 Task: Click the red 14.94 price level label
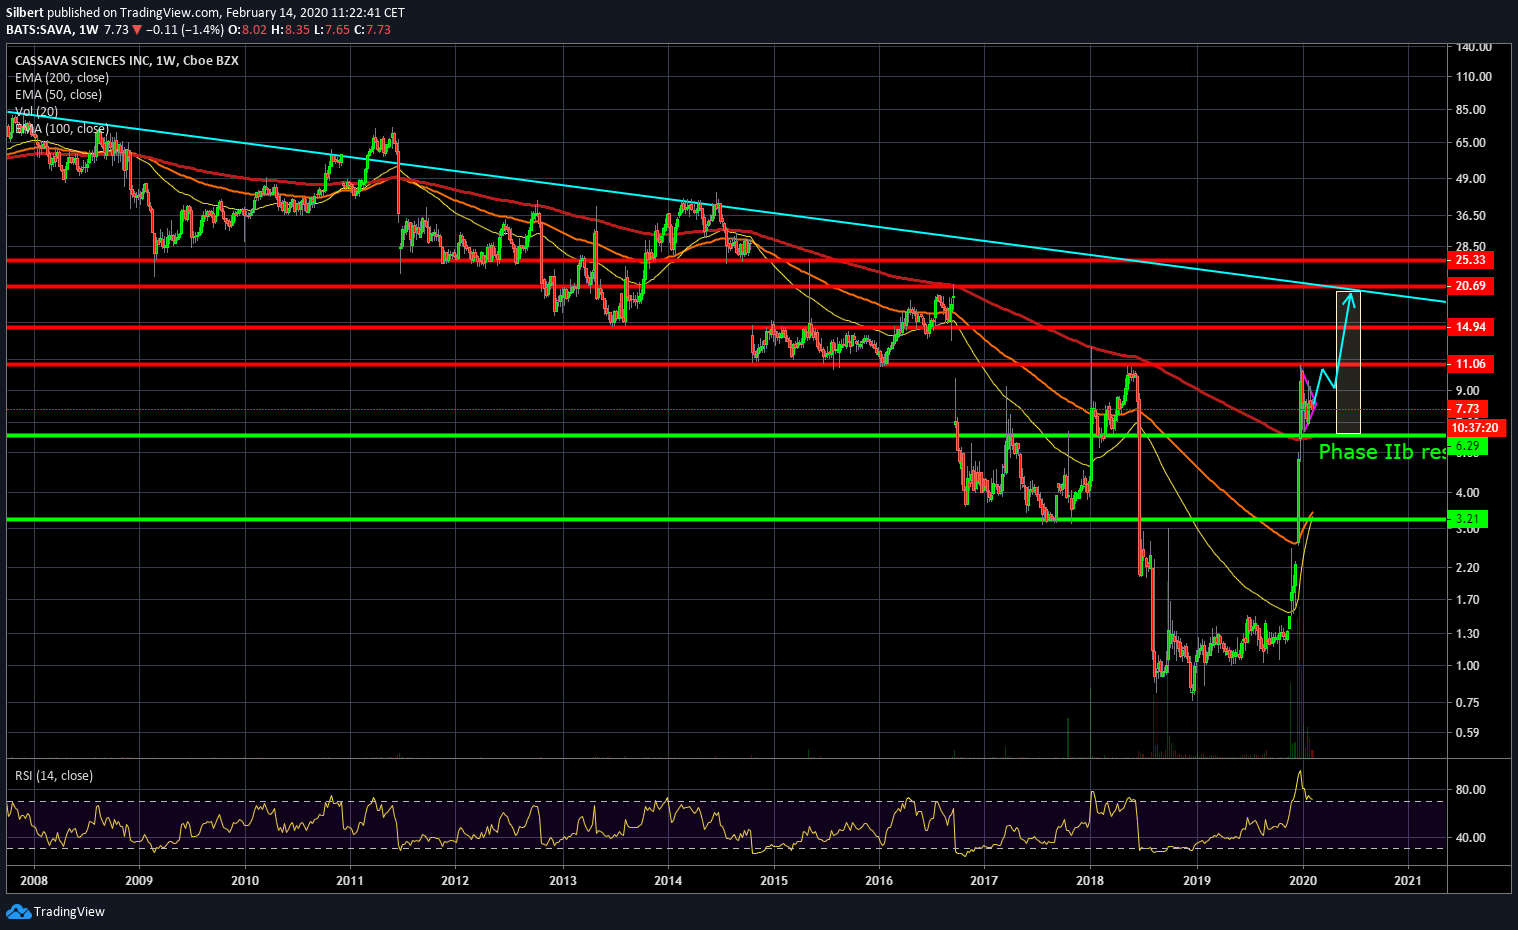point(1471,327)
